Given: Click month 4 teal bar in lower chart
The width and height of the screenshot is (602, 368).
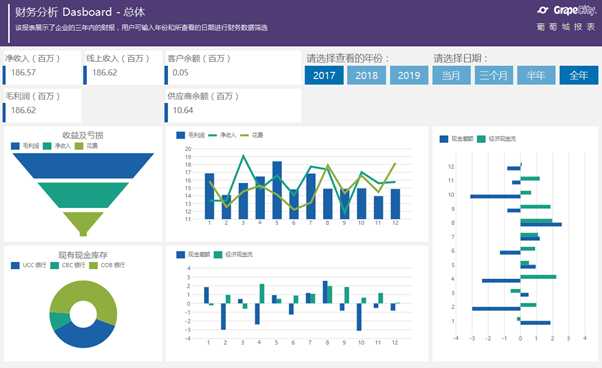Looking at the screenshot, I should [262, 294].
